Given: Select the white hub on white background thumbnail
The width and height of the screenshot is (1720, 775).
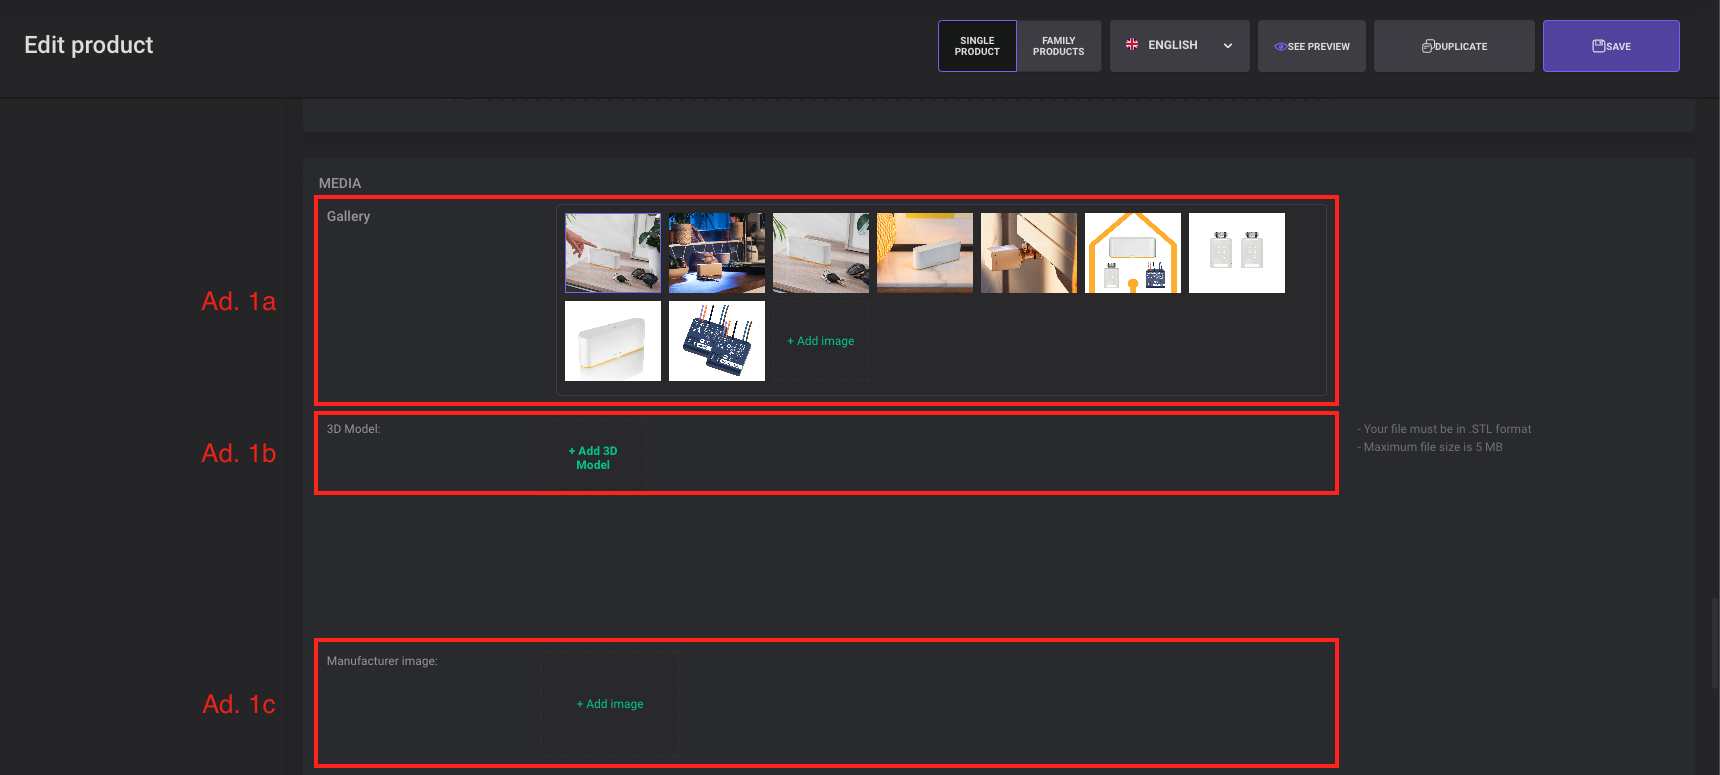Looking at the screenshot, I should 613,341.
